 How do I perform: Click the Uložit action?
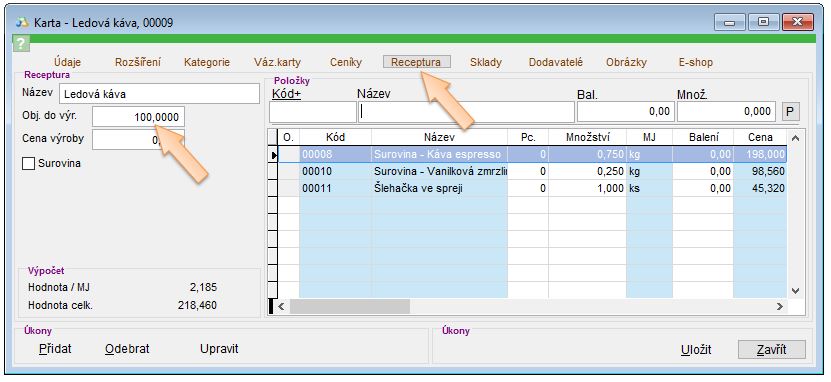(696, 350)
